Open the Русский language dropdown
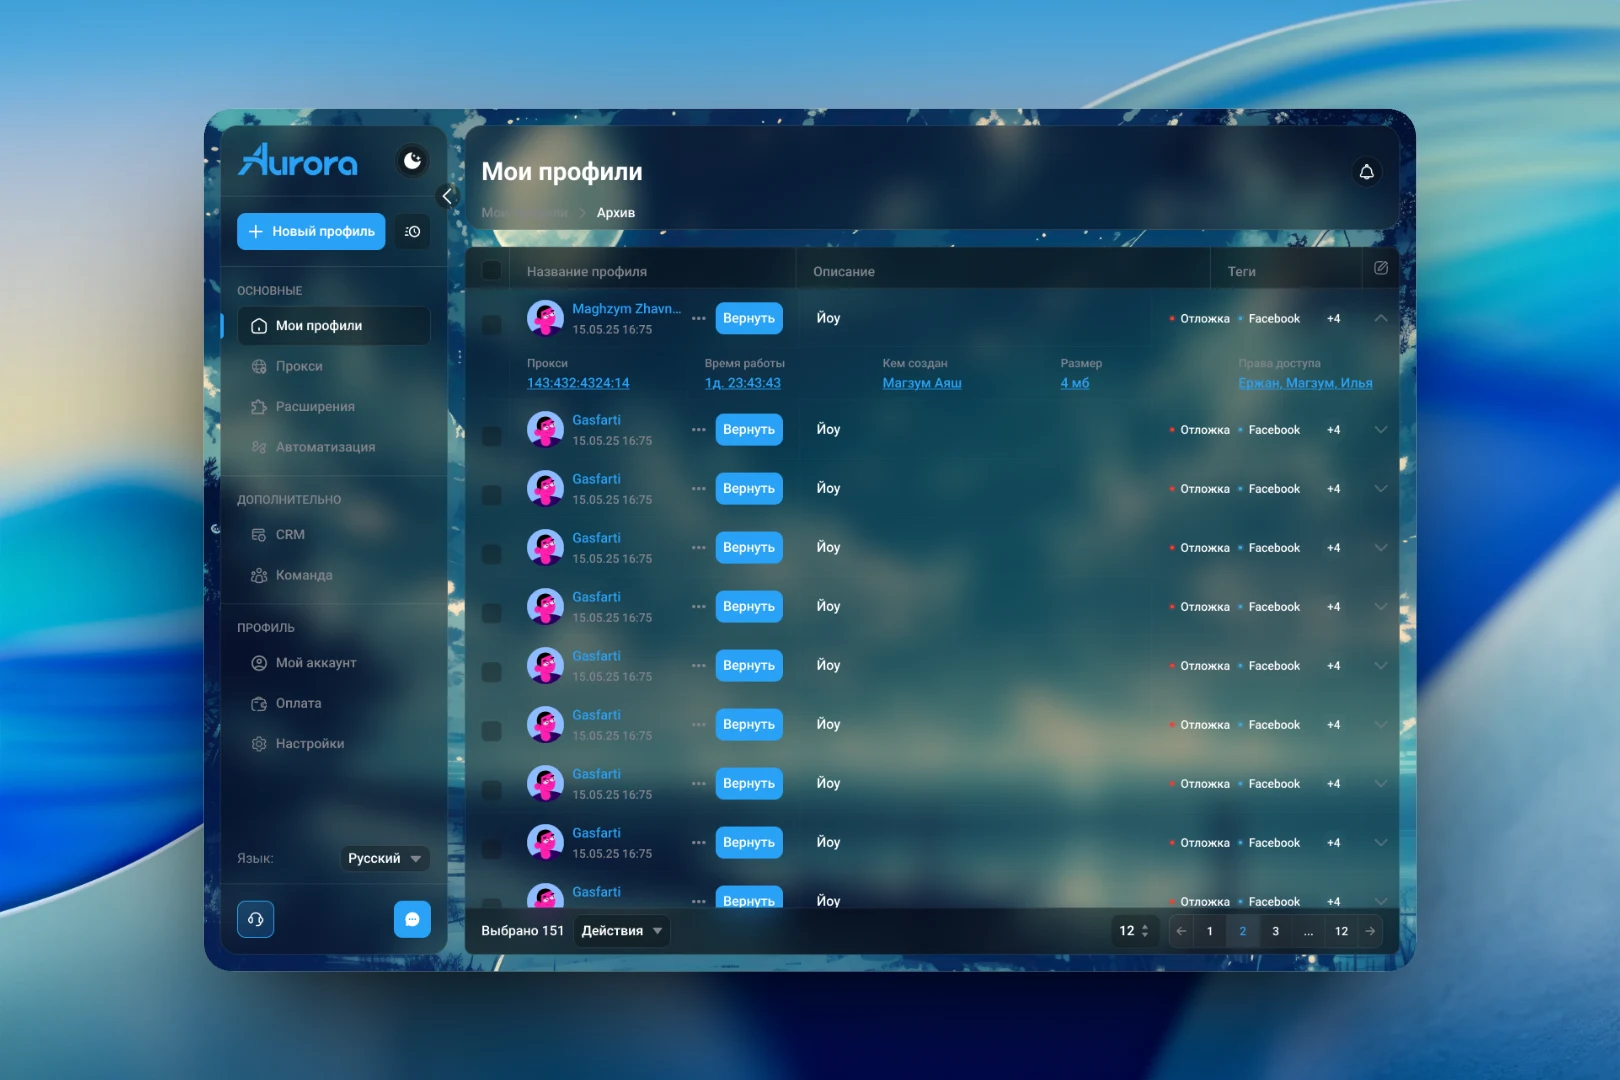Viewport: 1620px width, 1080px height. [385, 858]
